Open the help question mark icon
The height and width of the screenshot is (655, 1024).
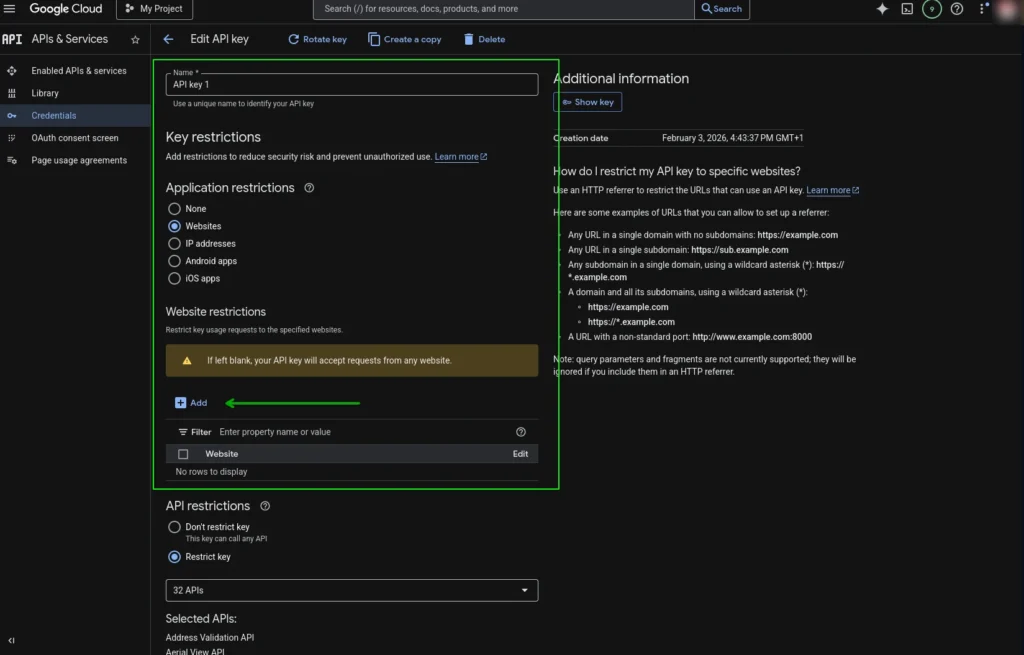pos(957,9)
